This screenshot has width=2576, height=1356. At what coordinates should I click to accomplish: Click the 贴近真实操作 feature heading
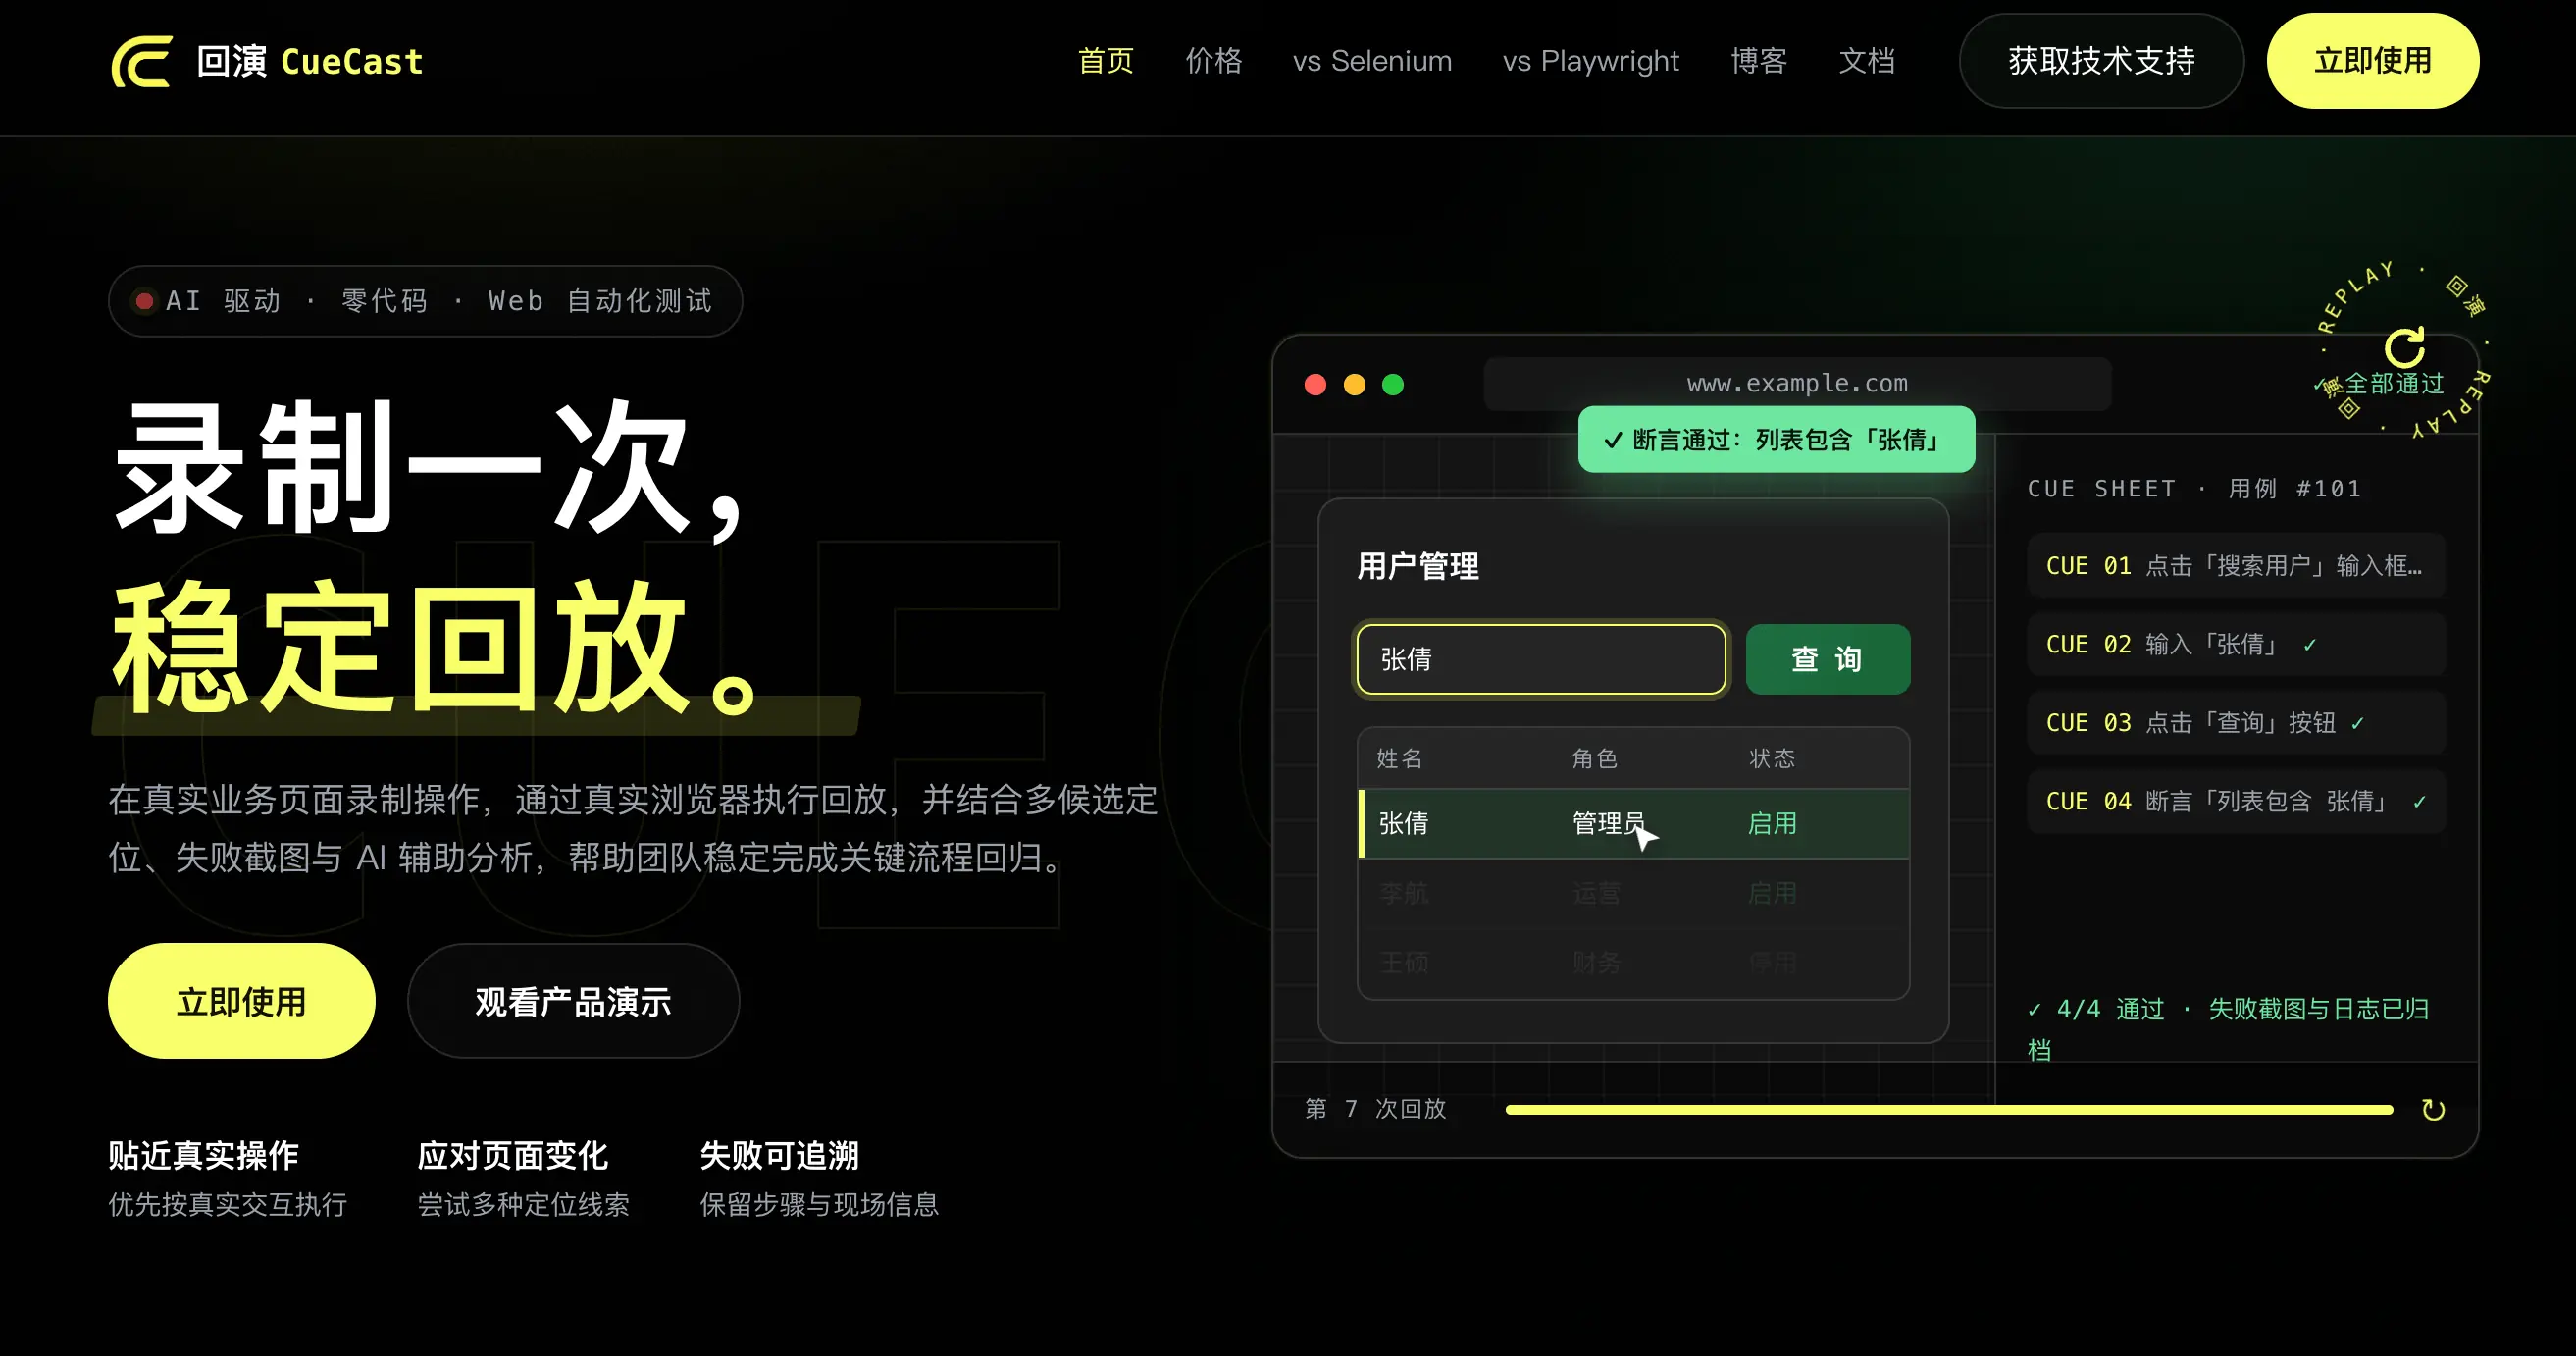pos(203,1156)
